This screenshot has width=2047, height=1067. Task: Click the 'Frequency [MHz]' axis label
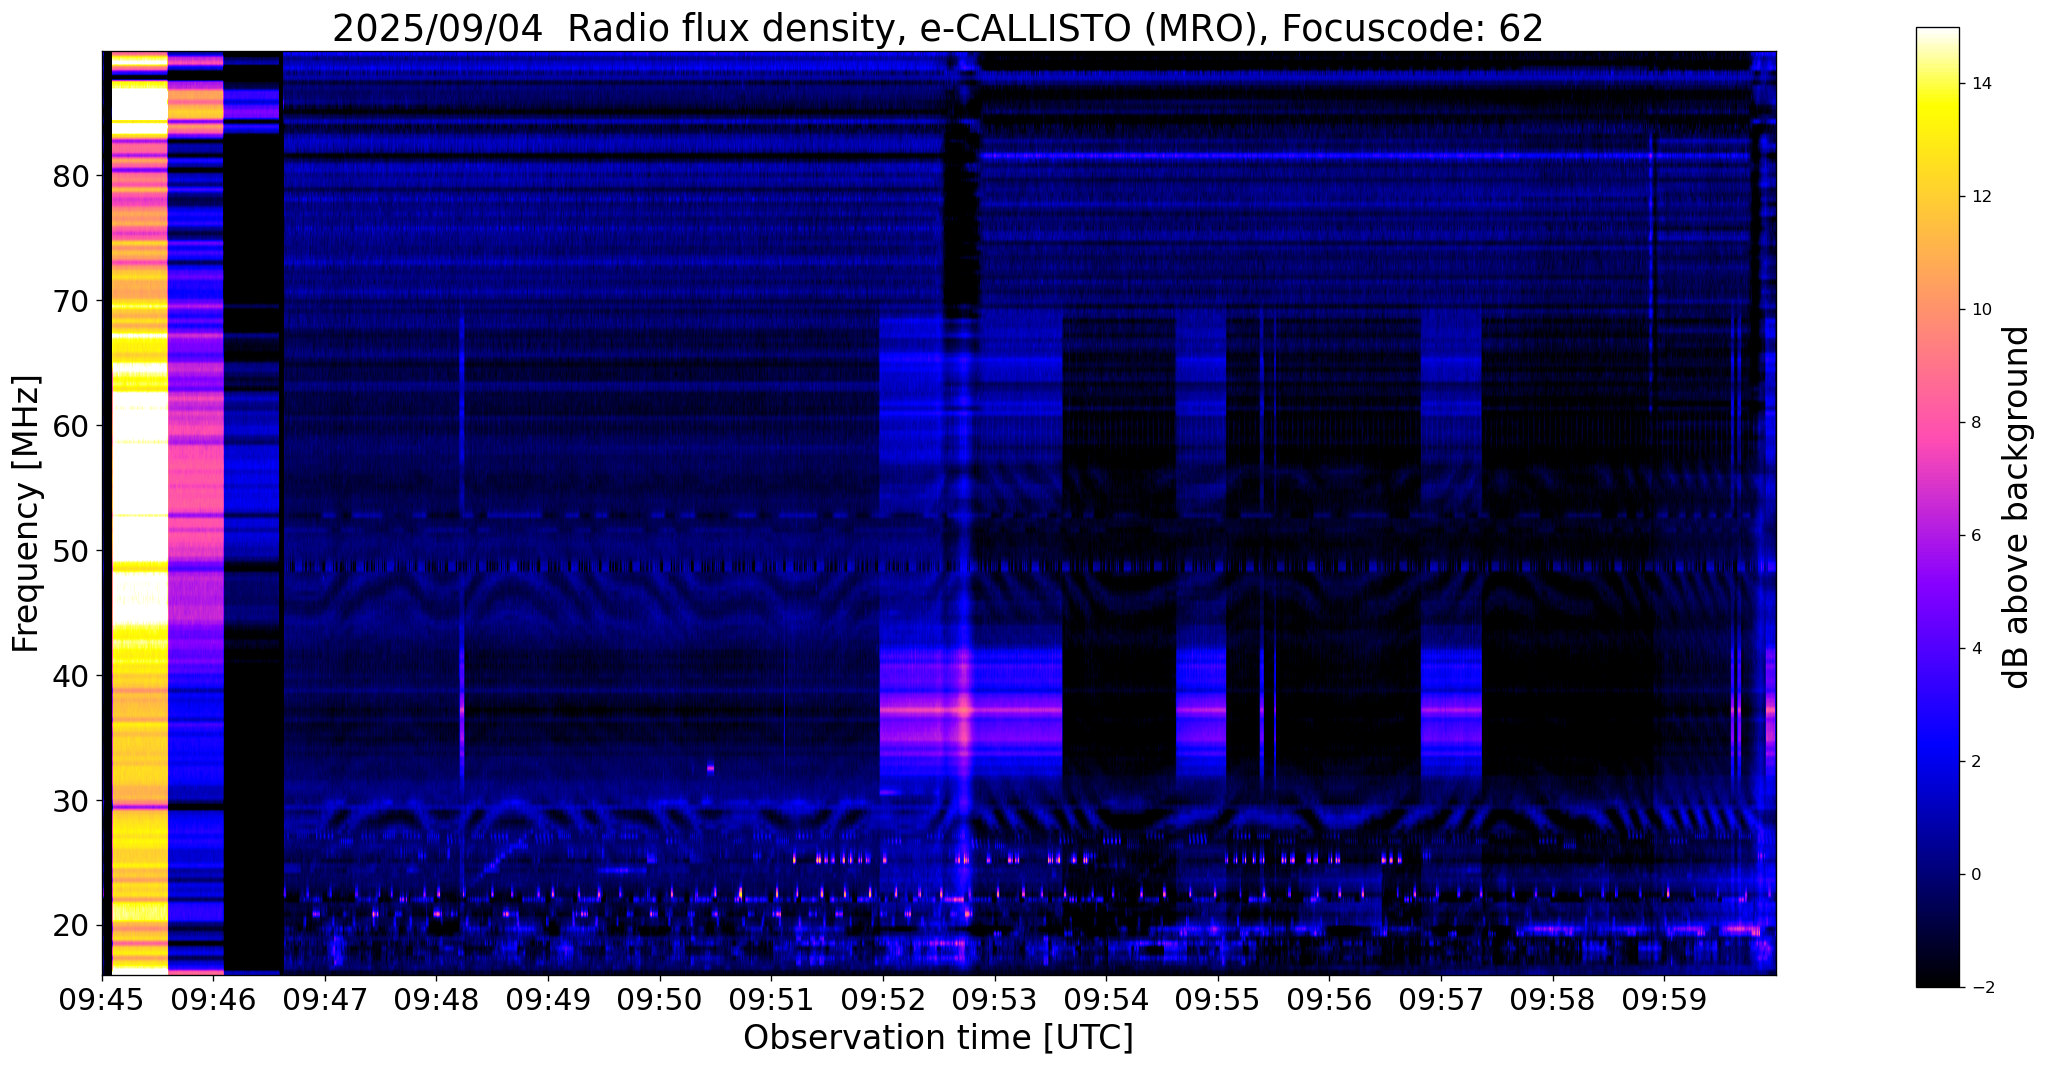[26, 514]
